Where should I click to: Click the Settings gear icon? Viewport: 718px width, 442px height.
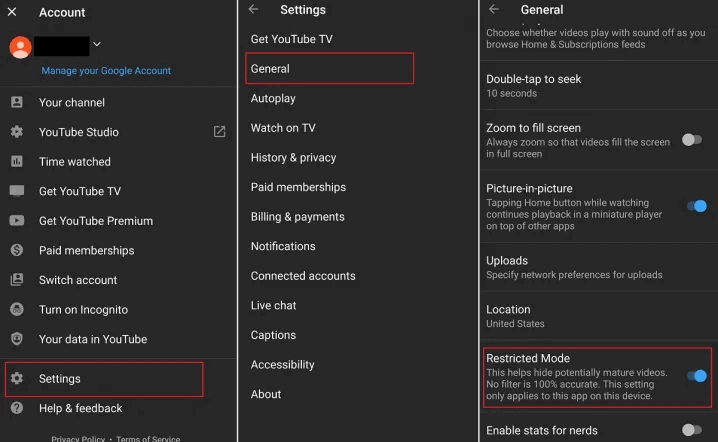(17, 379)
